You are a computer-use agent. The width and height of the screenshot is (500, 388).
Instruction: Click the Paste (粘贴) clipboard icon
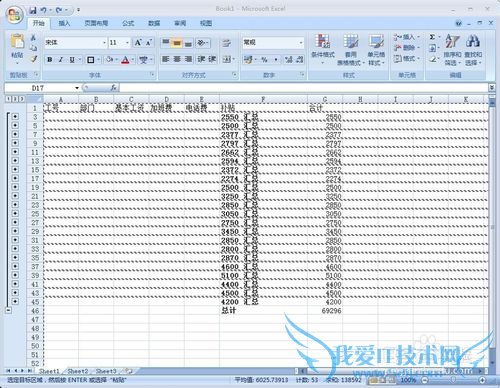click(x=17, y=41)
